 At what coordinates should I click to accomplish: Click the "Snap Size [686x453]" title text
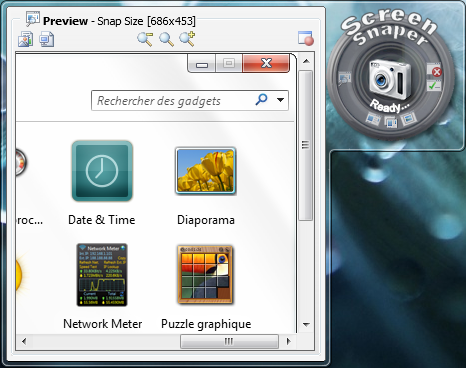point(146,21)
